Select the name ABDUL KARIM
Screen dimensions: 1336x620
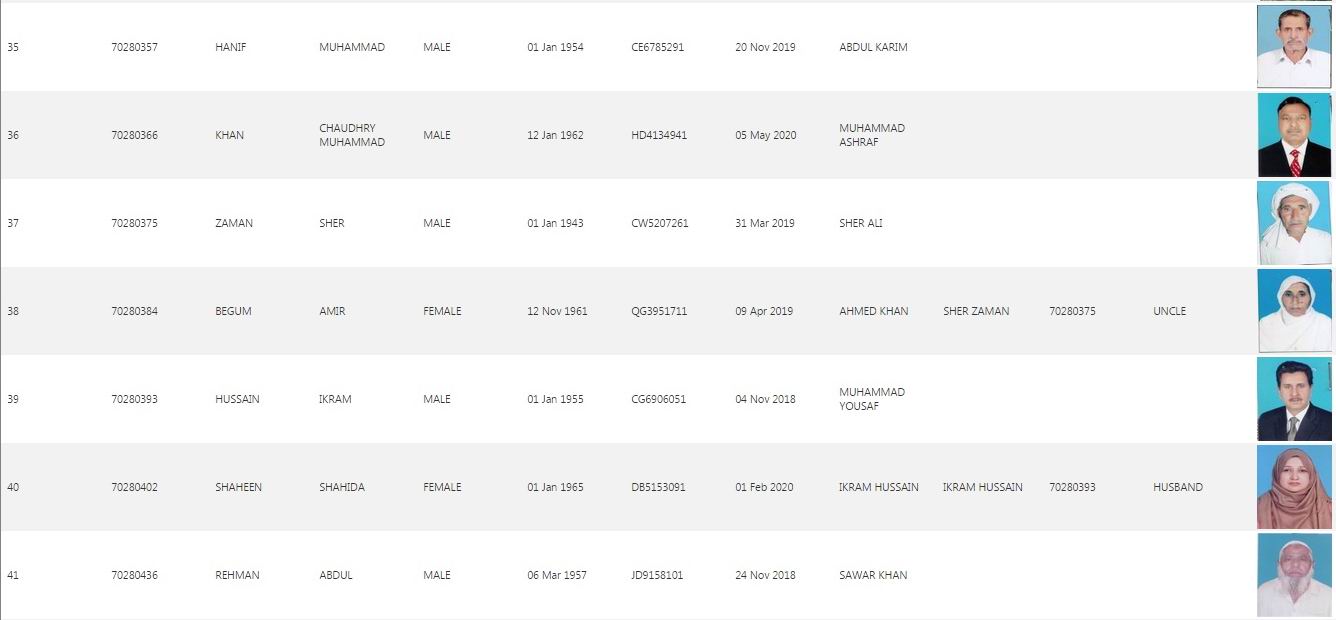pos(873,47)
